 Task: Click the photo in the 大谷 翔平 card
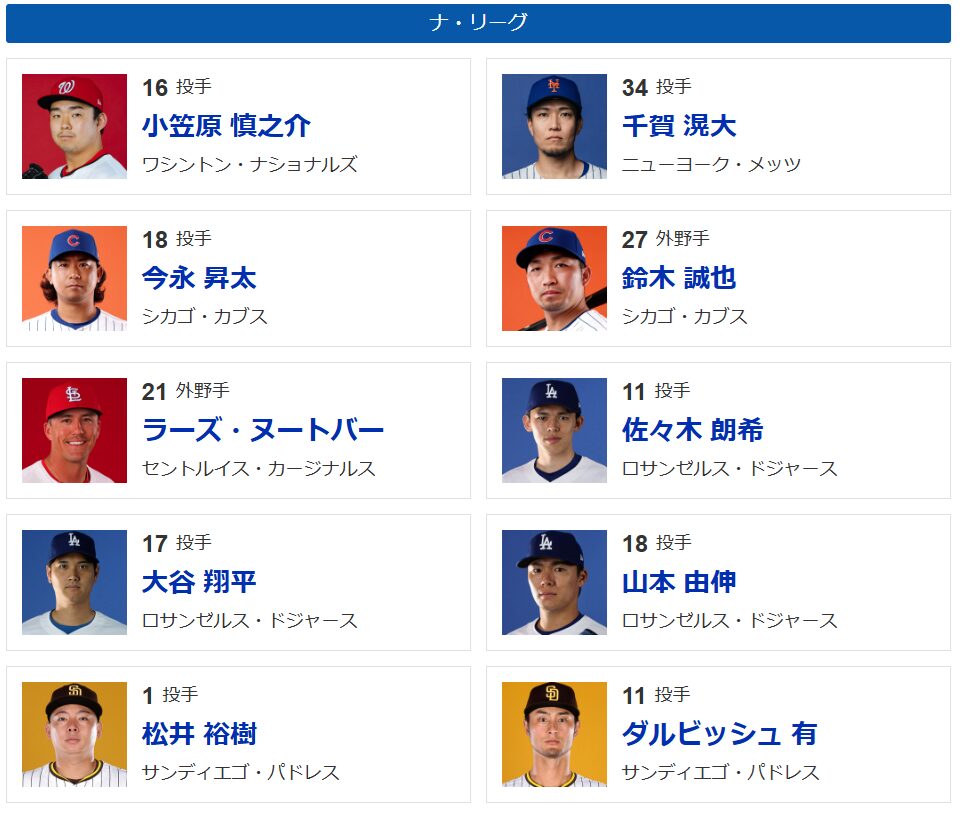pos(75,582)
